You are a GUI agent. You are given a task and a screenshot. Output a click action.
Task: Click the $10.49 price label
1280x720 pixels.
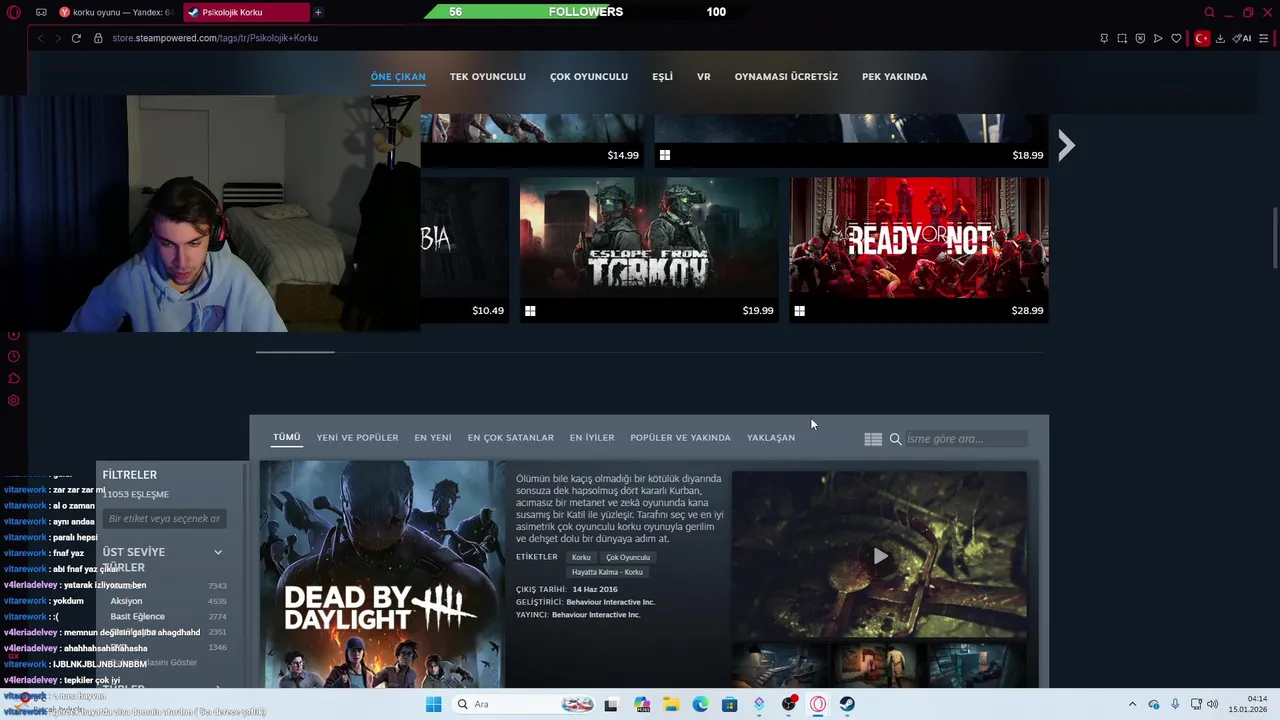(x=488, y=311)
